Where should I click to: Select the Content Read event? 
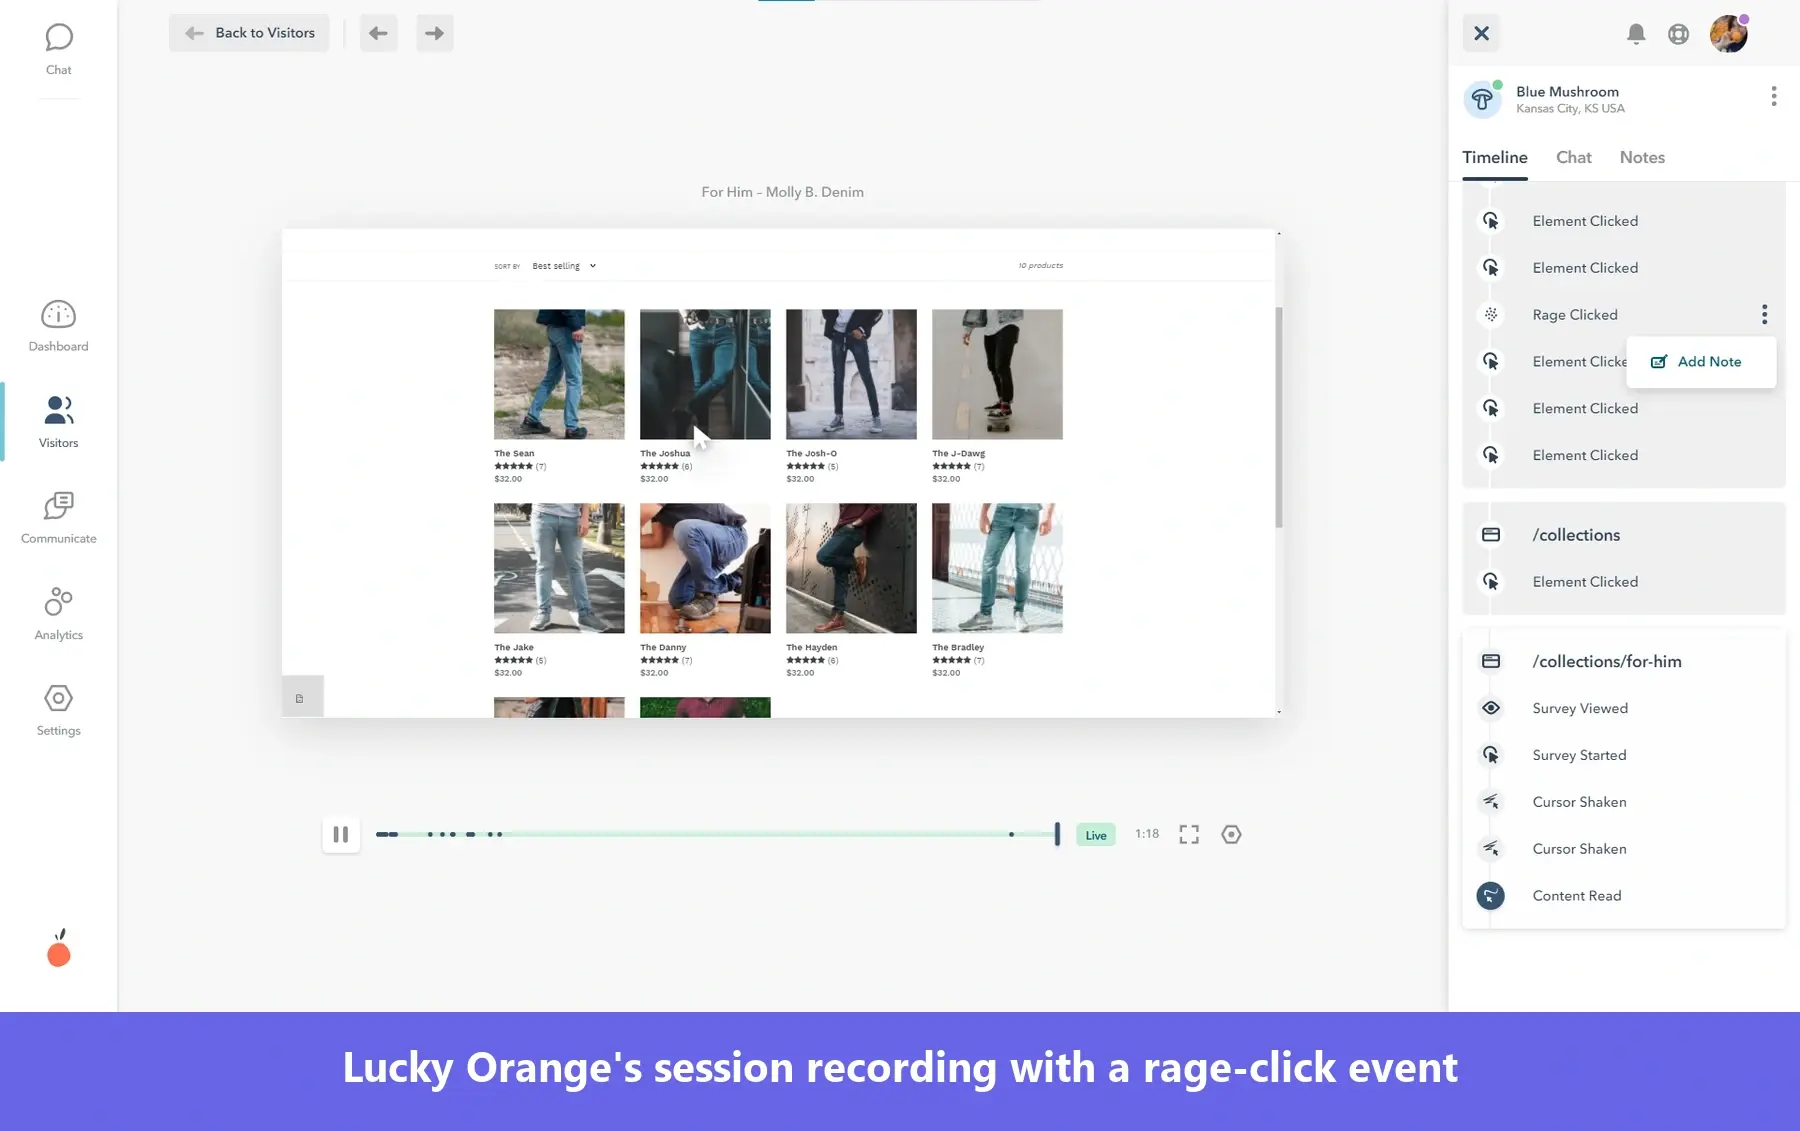(1576, 896)
